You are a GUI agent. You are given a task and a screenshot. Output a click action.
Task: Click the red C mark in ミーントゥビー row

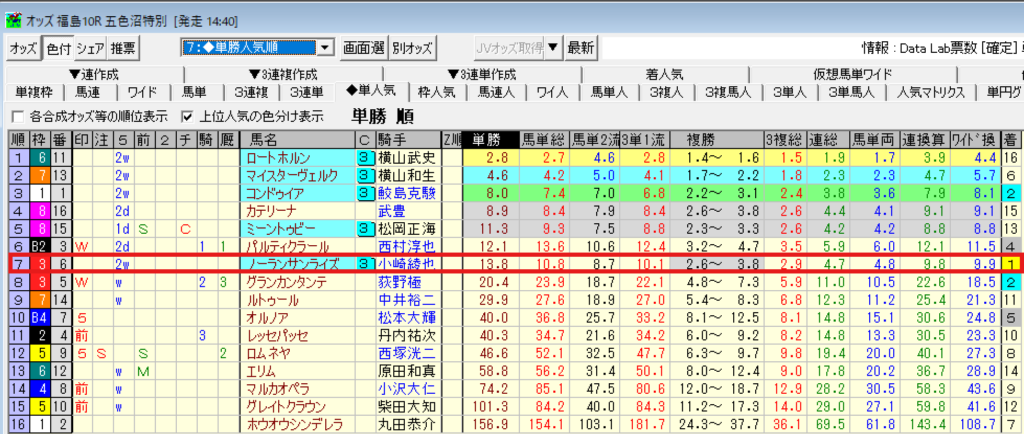185,228
